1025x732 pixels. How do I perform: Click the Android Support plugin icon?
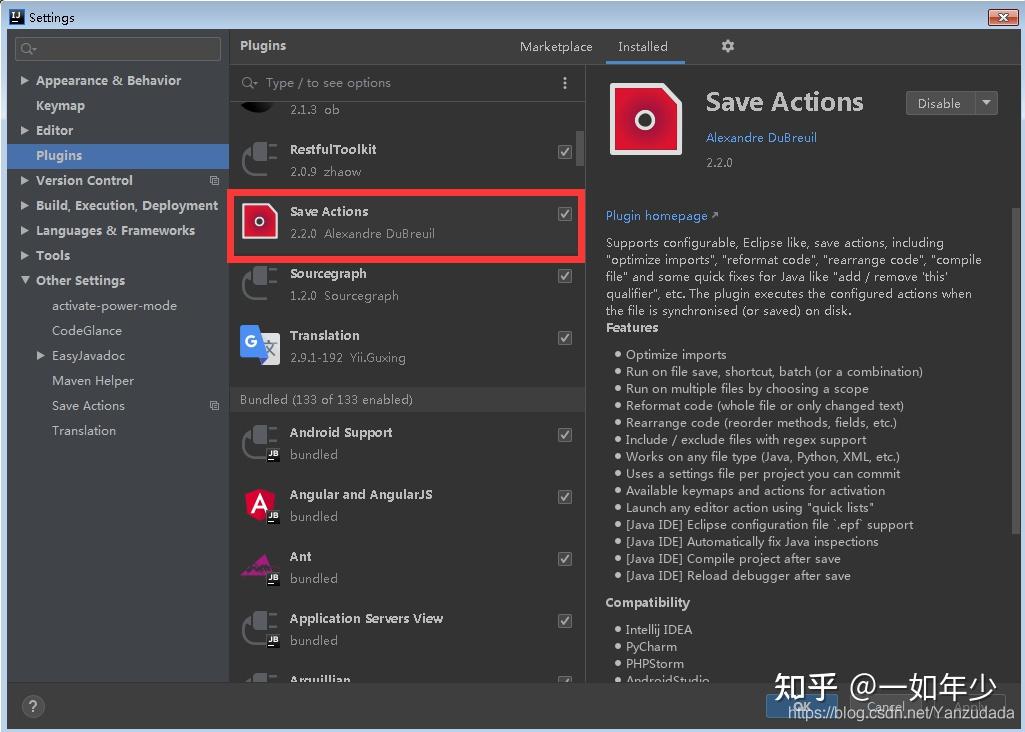pyautogui.click(x=259, y=443)
